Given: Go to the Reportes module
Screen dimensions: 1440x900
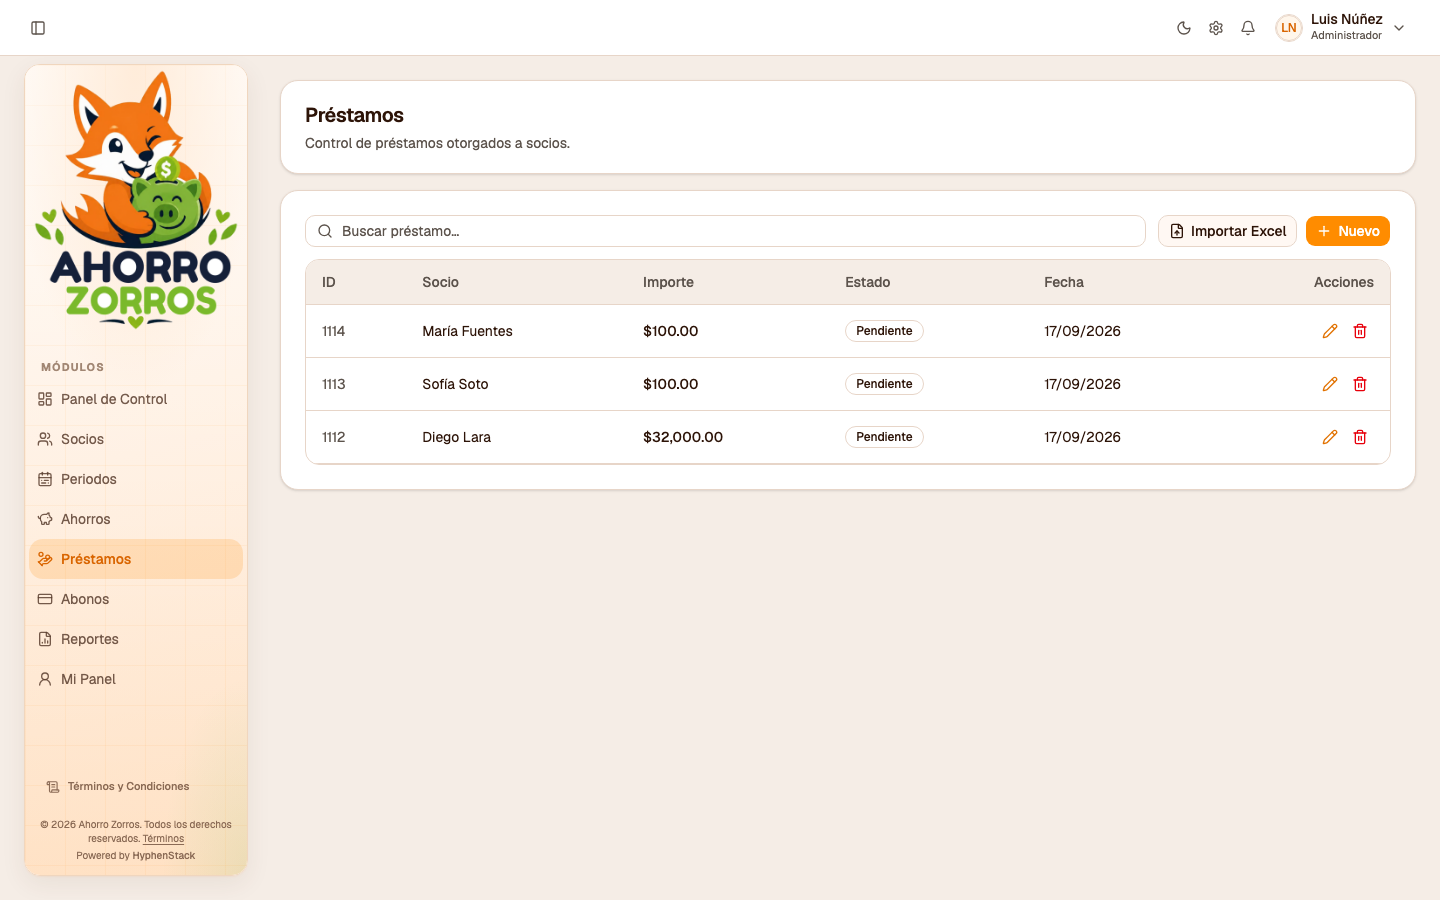Looking at the screenshot, I should 136,639.
